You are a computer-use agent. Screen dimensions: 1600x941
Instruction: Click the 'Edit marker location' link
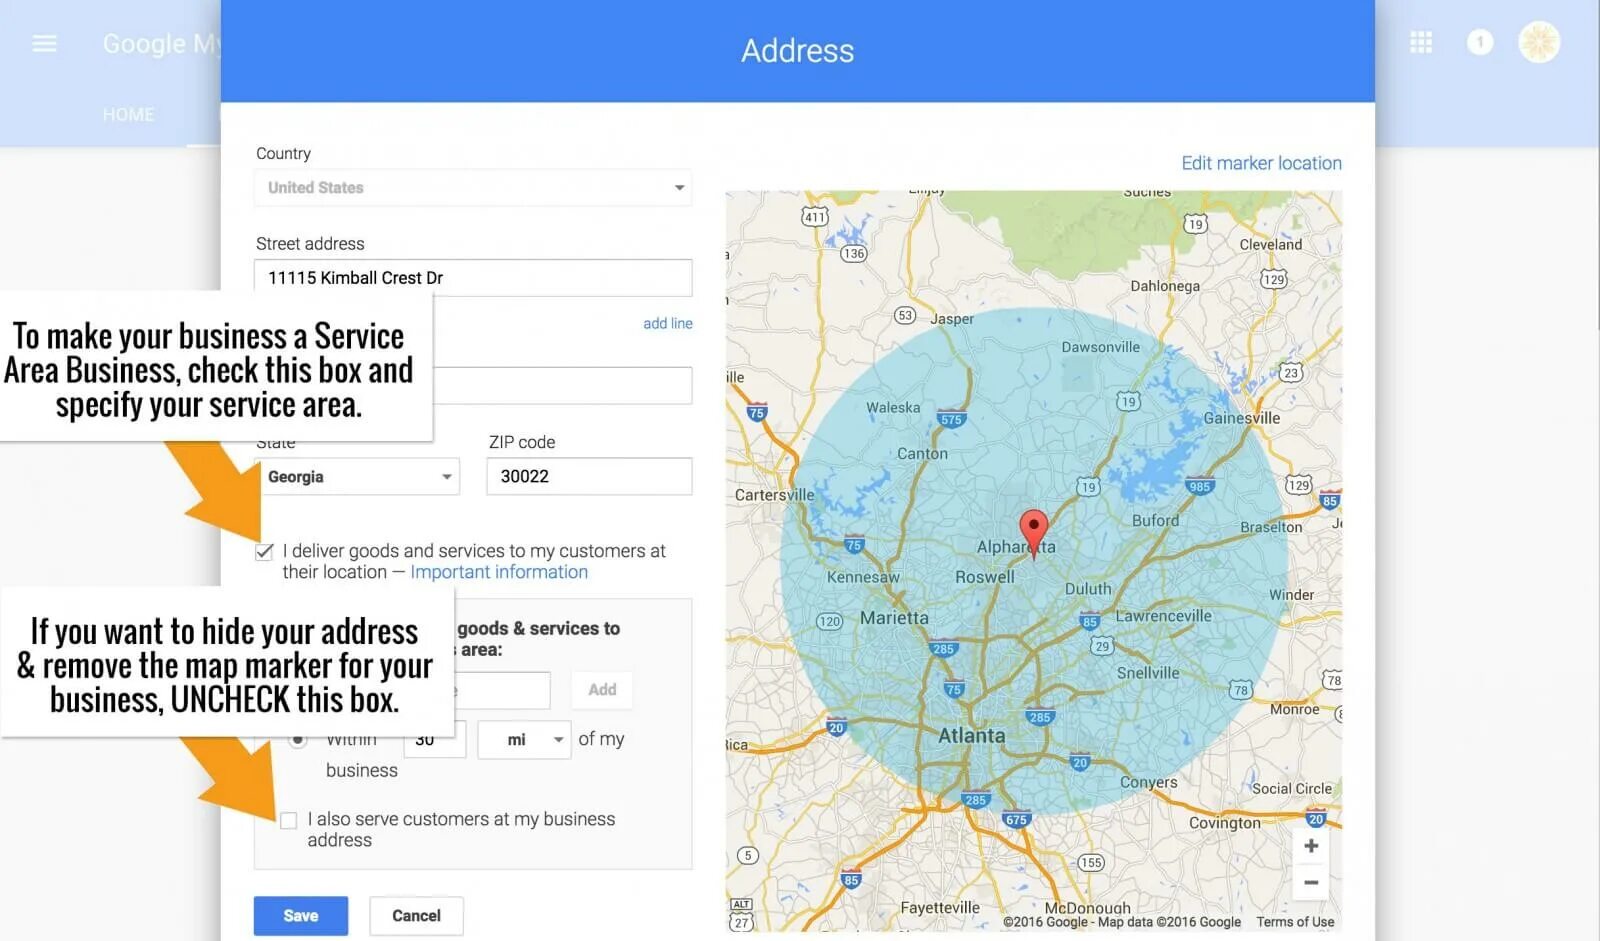1261,163
